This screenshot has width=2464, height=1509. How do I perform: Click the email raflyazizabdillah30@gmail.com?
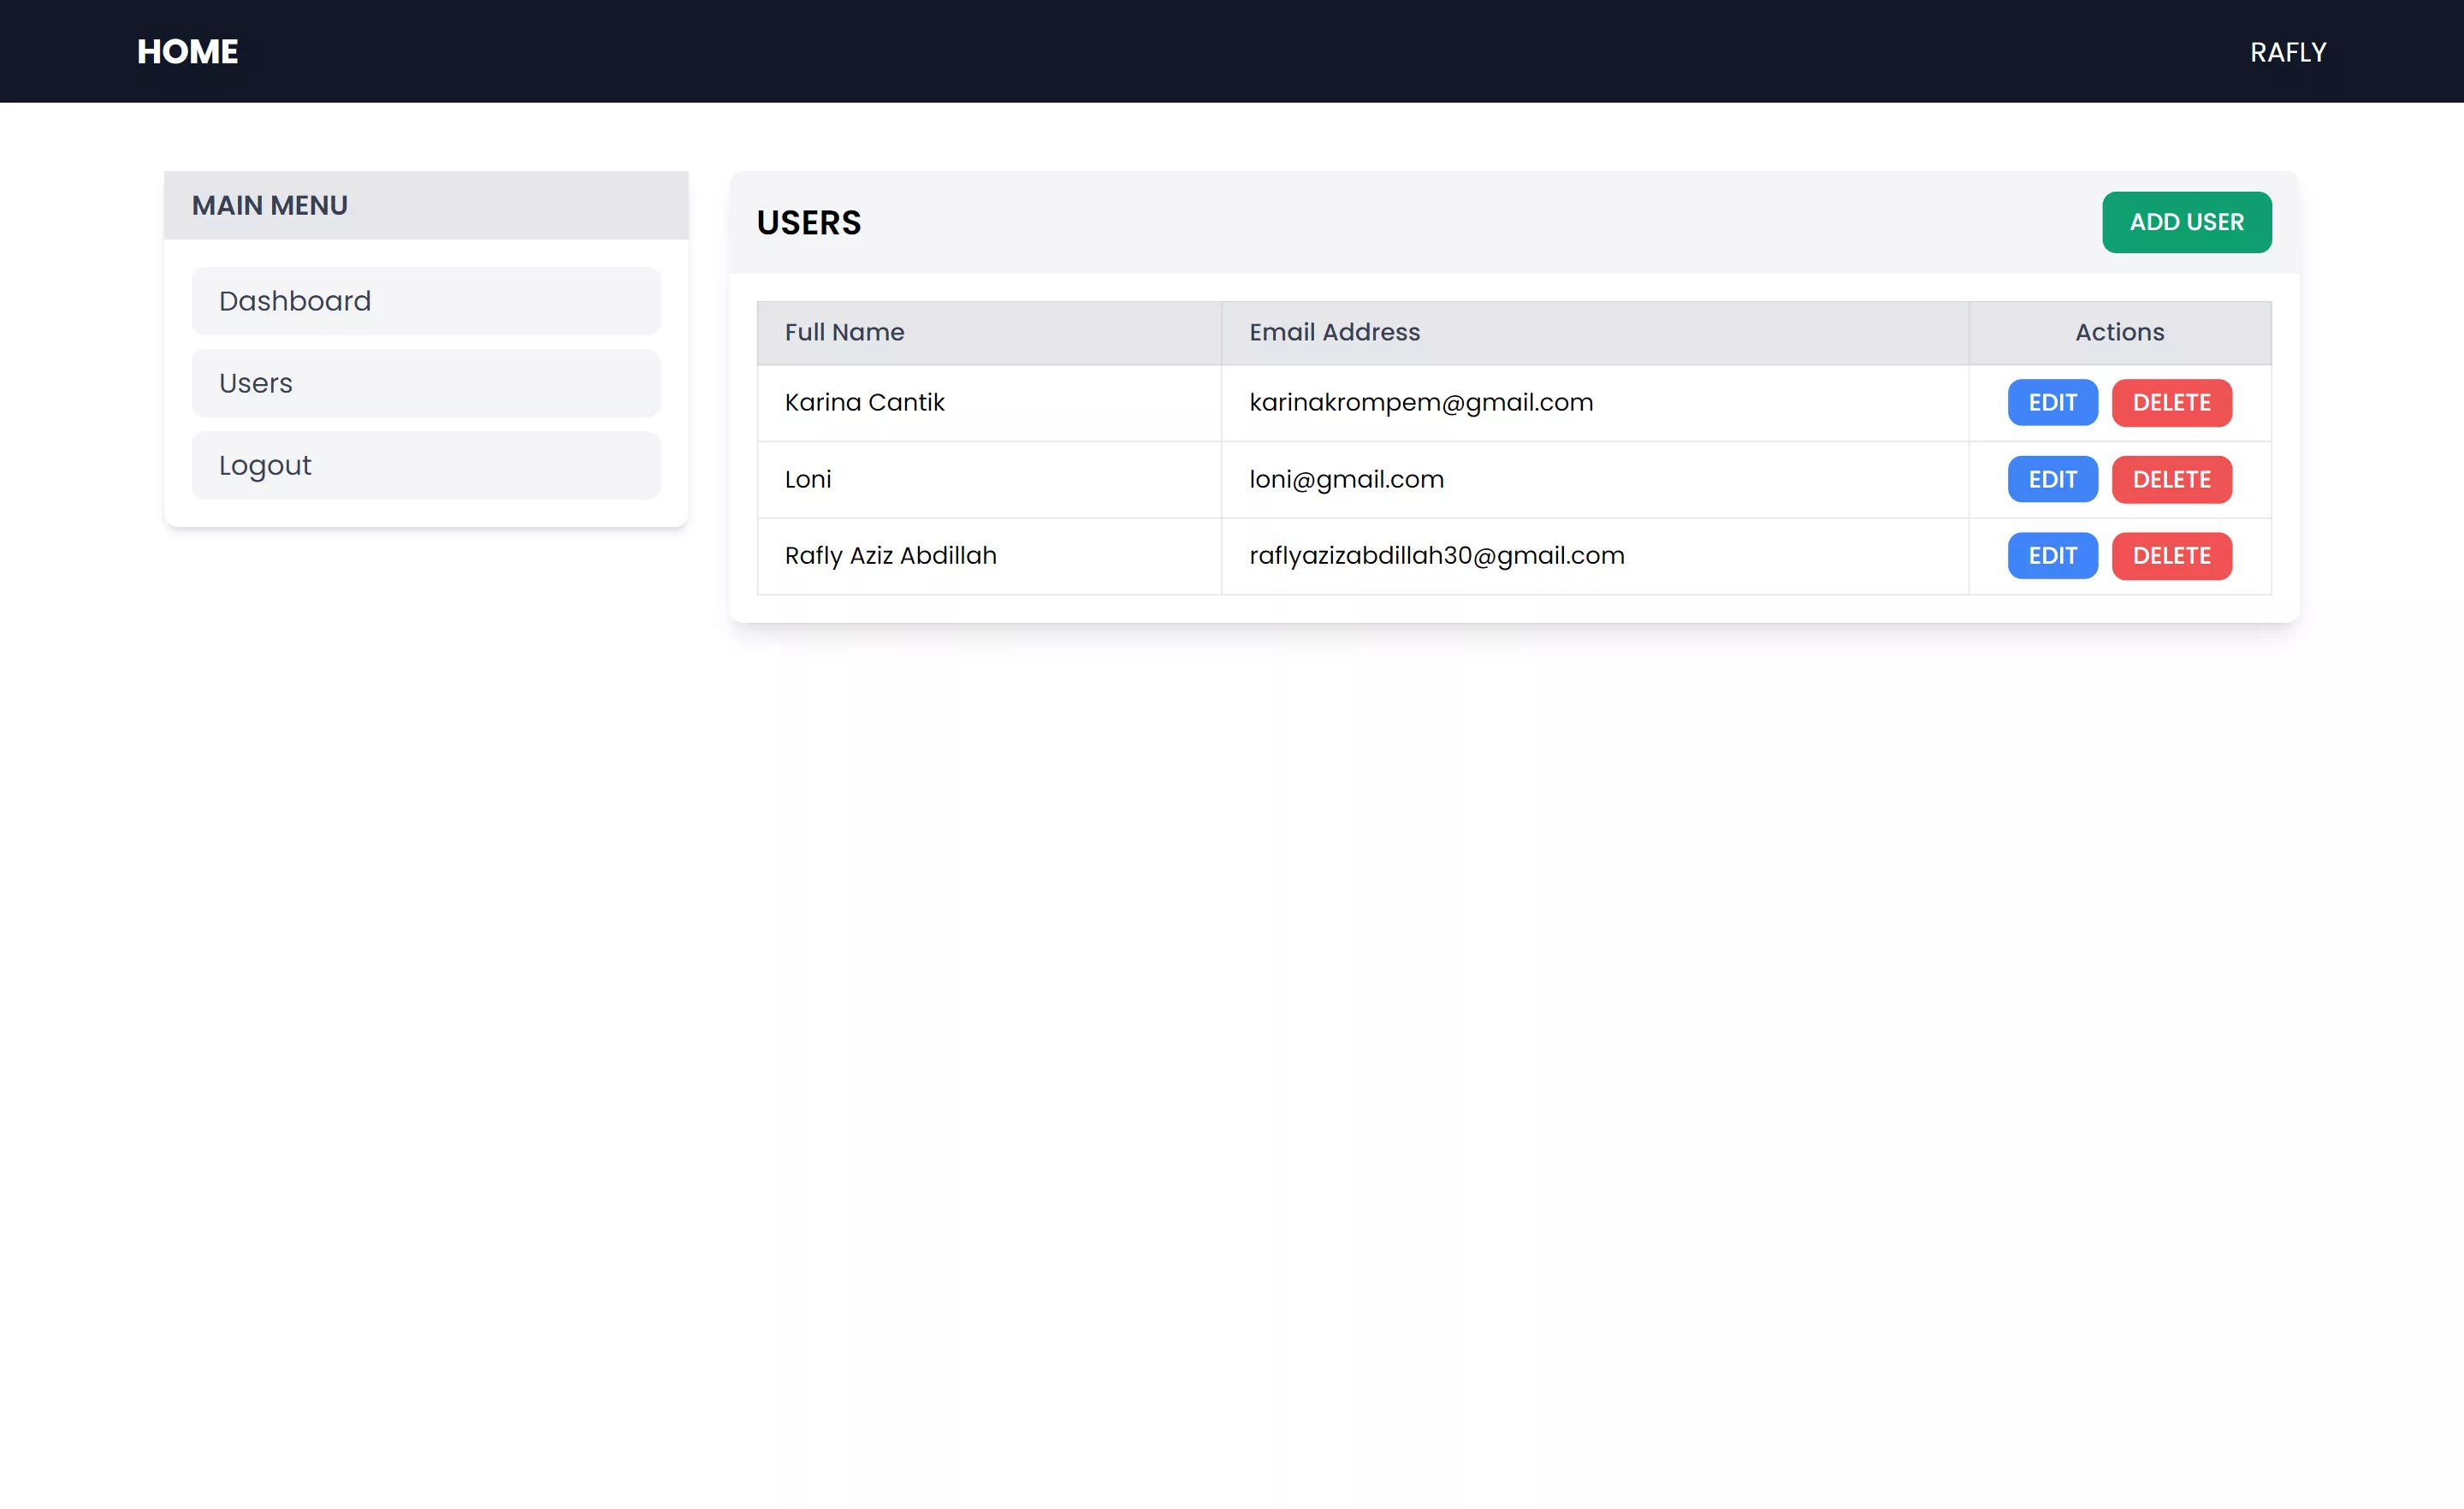click(x=1436, y=555)
